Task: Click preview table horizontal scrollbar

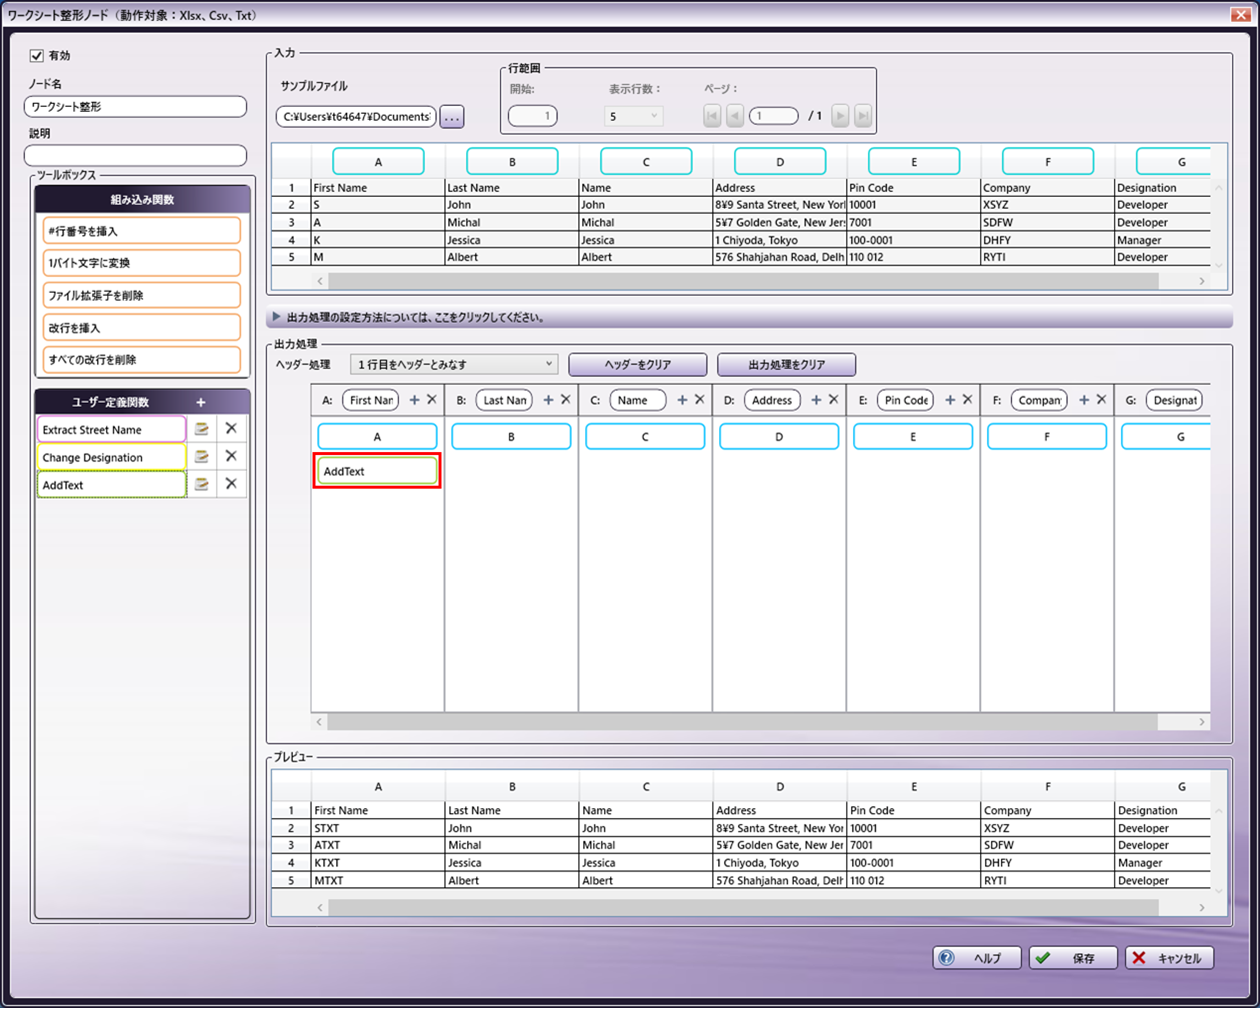Action: click(744, 908)
